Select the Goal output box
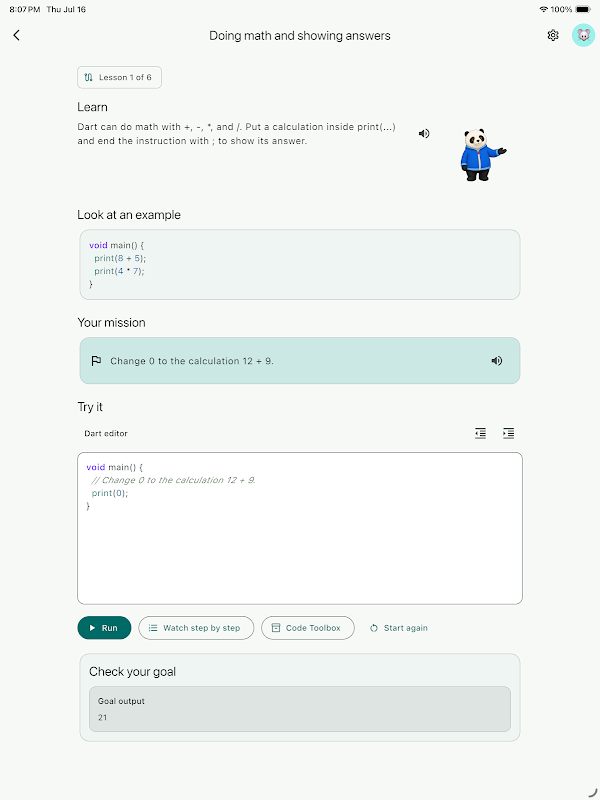The height and width of the screenshot is (800, 600). click(300, 709)
